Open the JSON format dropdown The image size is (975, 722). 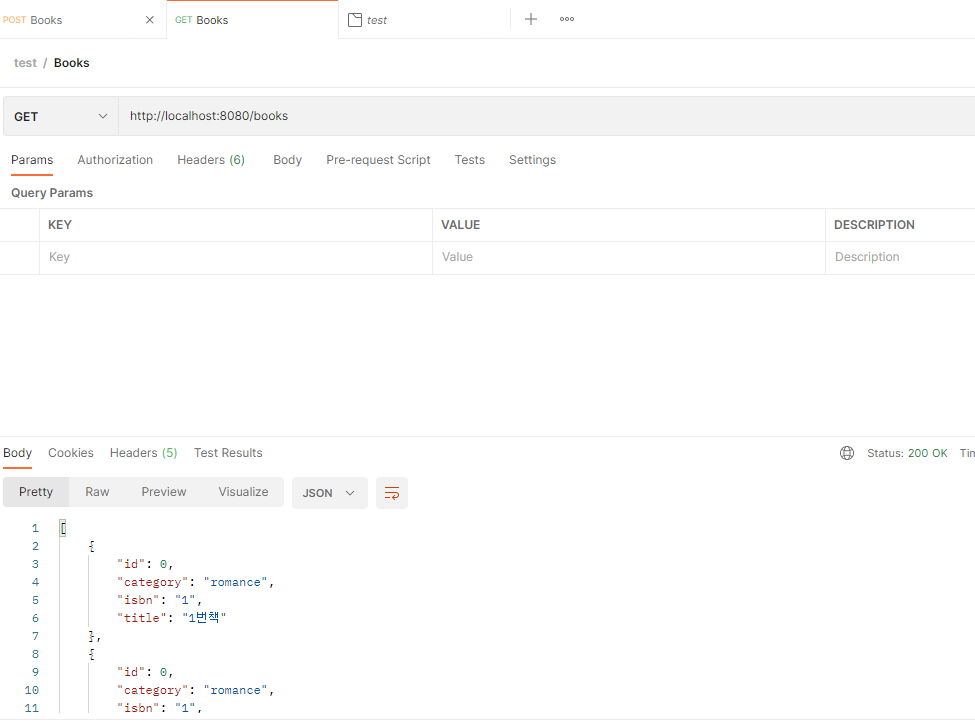330,493
